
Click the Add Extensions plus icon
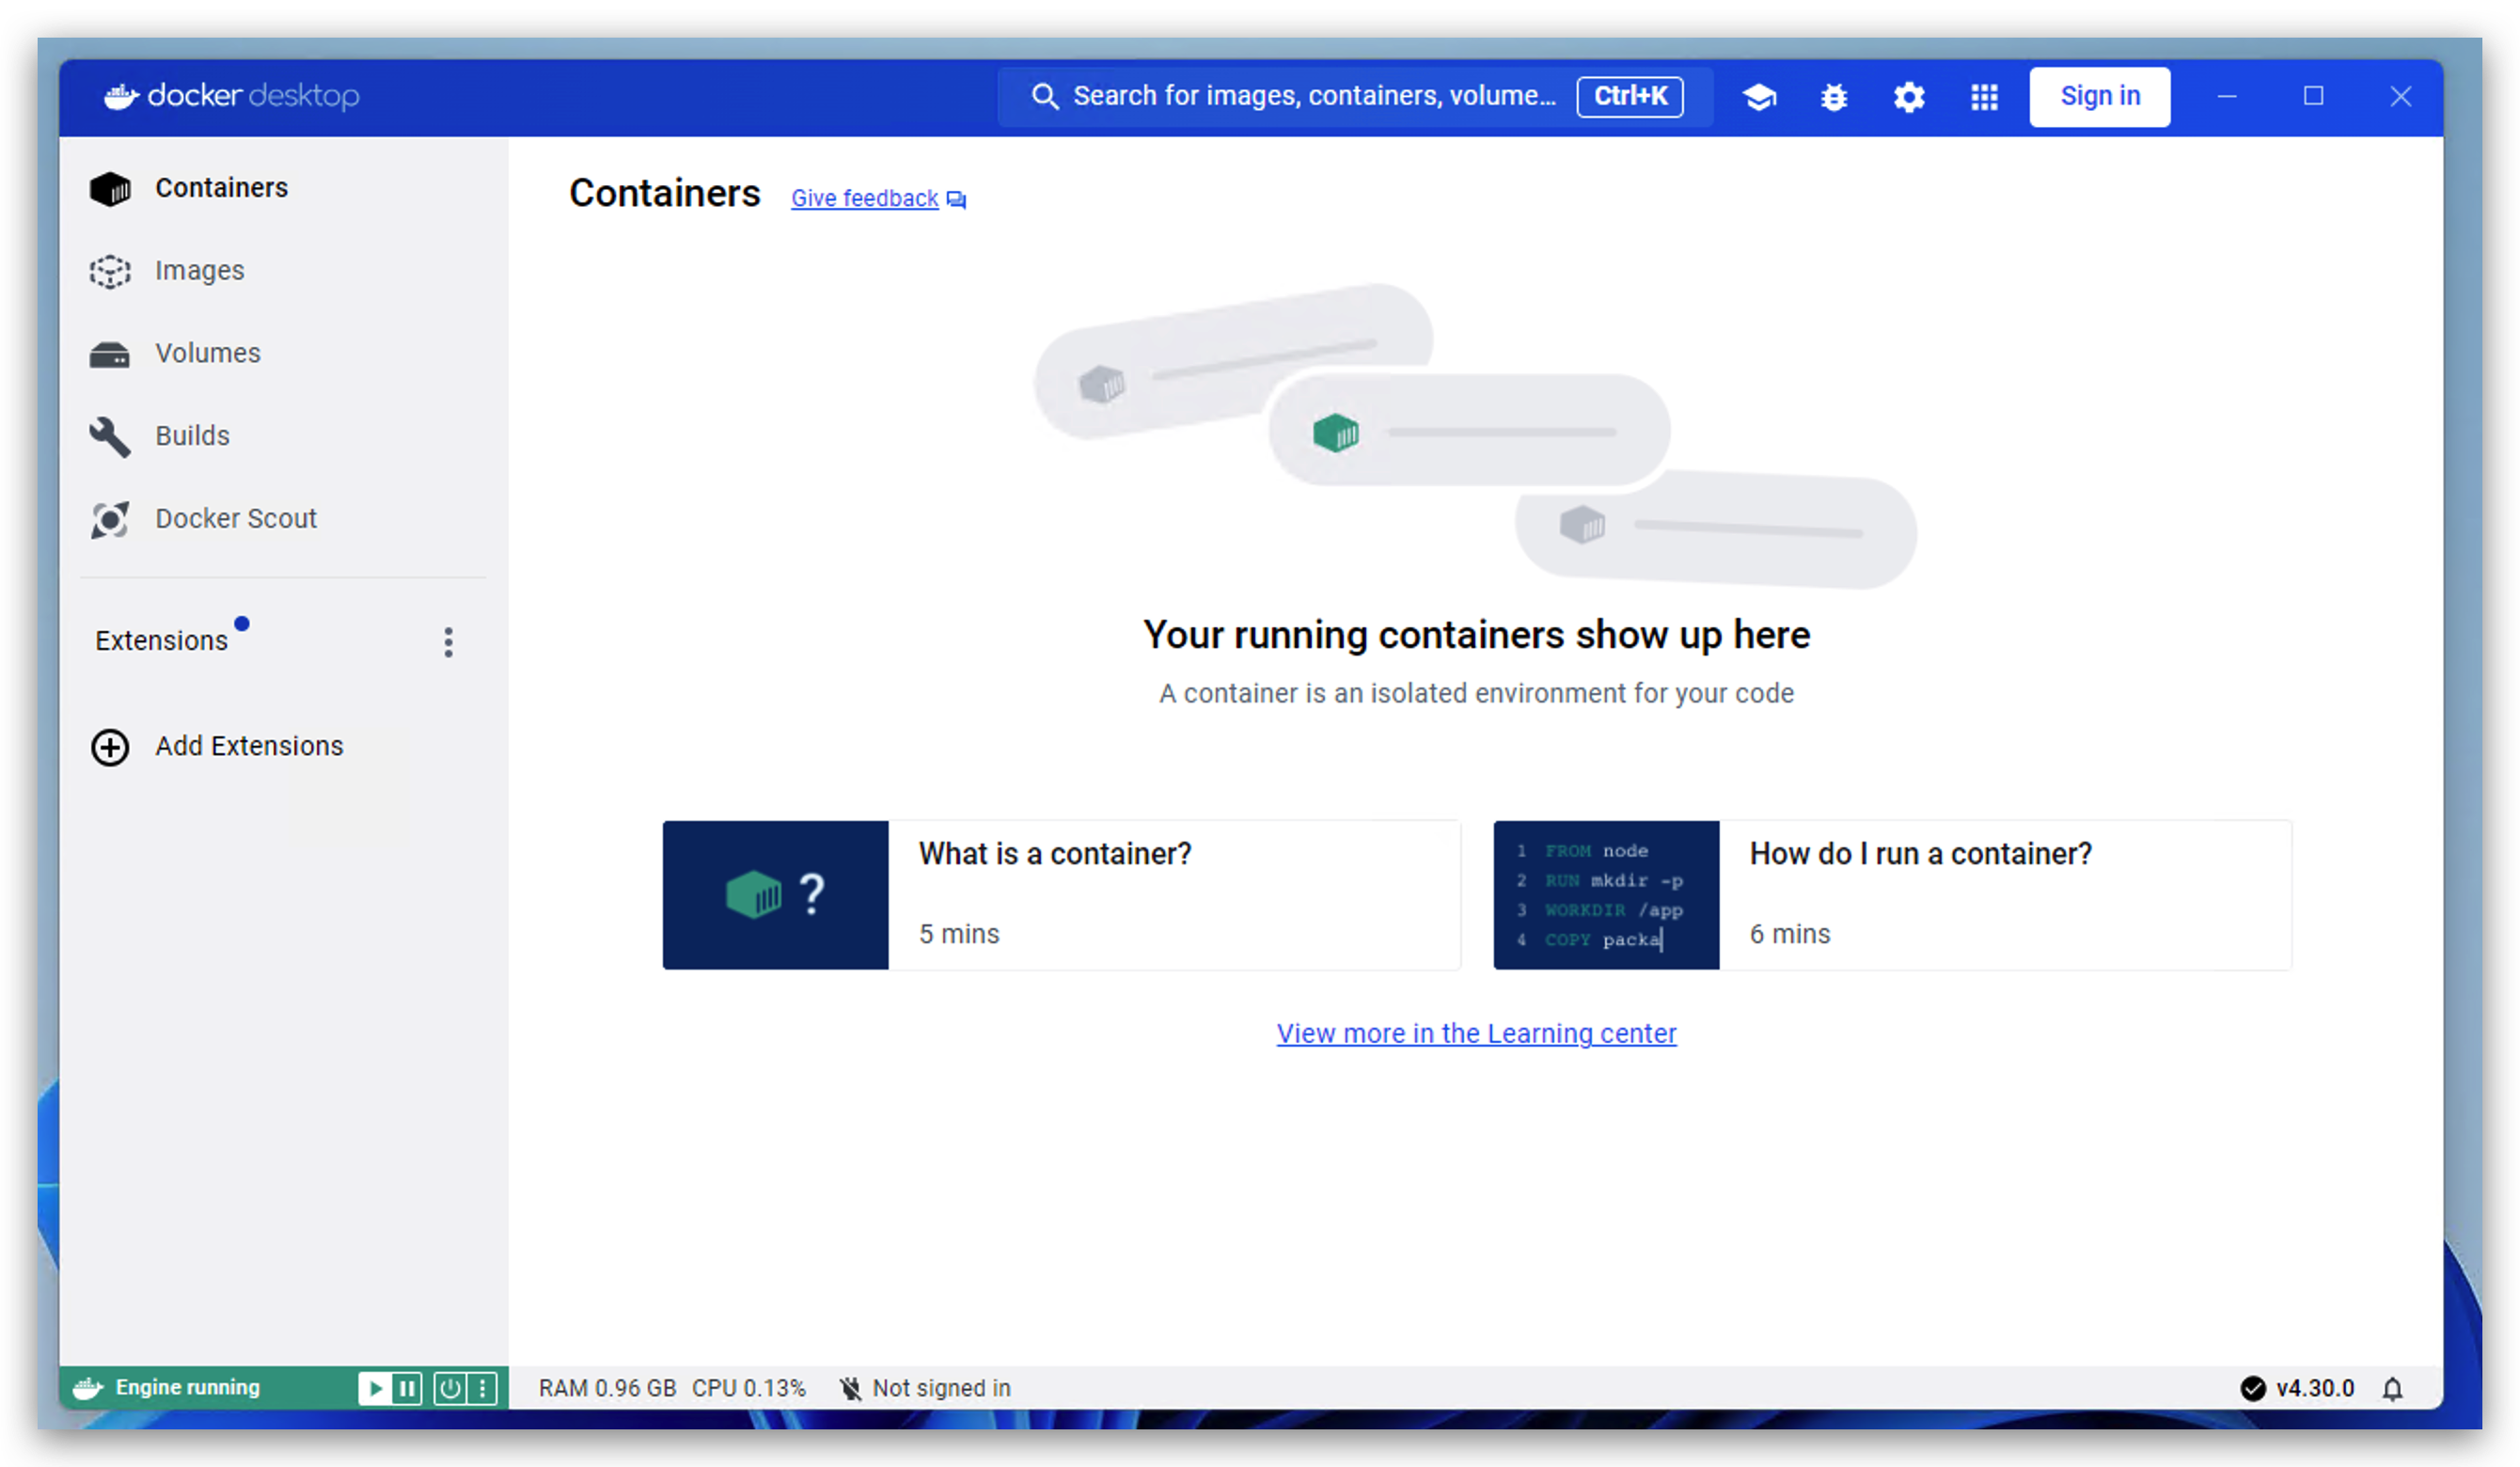[x=110, y=747]
